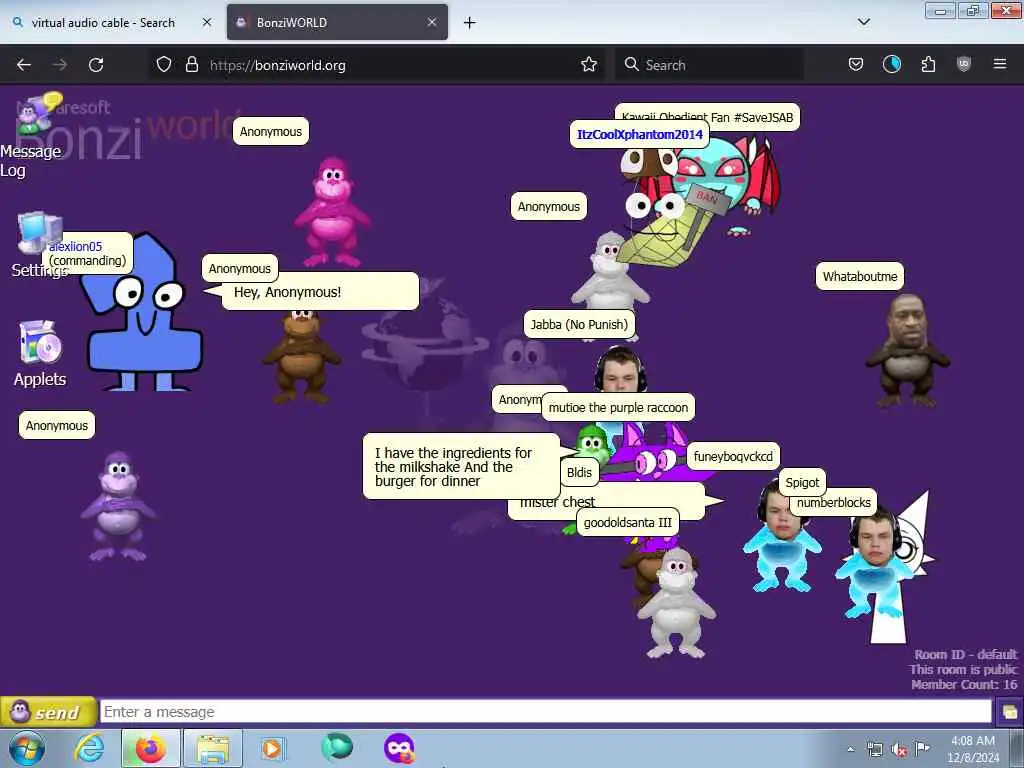Open File Explorer from taskbar
This screenshot has width=1024, height=768.
[213, 748]
